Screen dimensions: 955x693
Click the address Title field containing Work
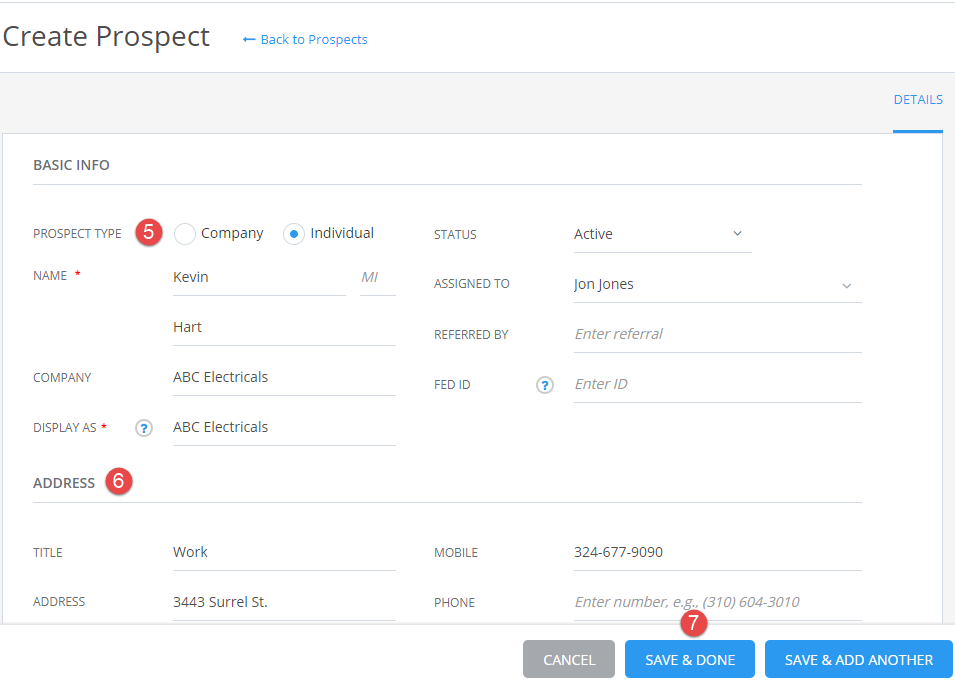pos(284,552)
